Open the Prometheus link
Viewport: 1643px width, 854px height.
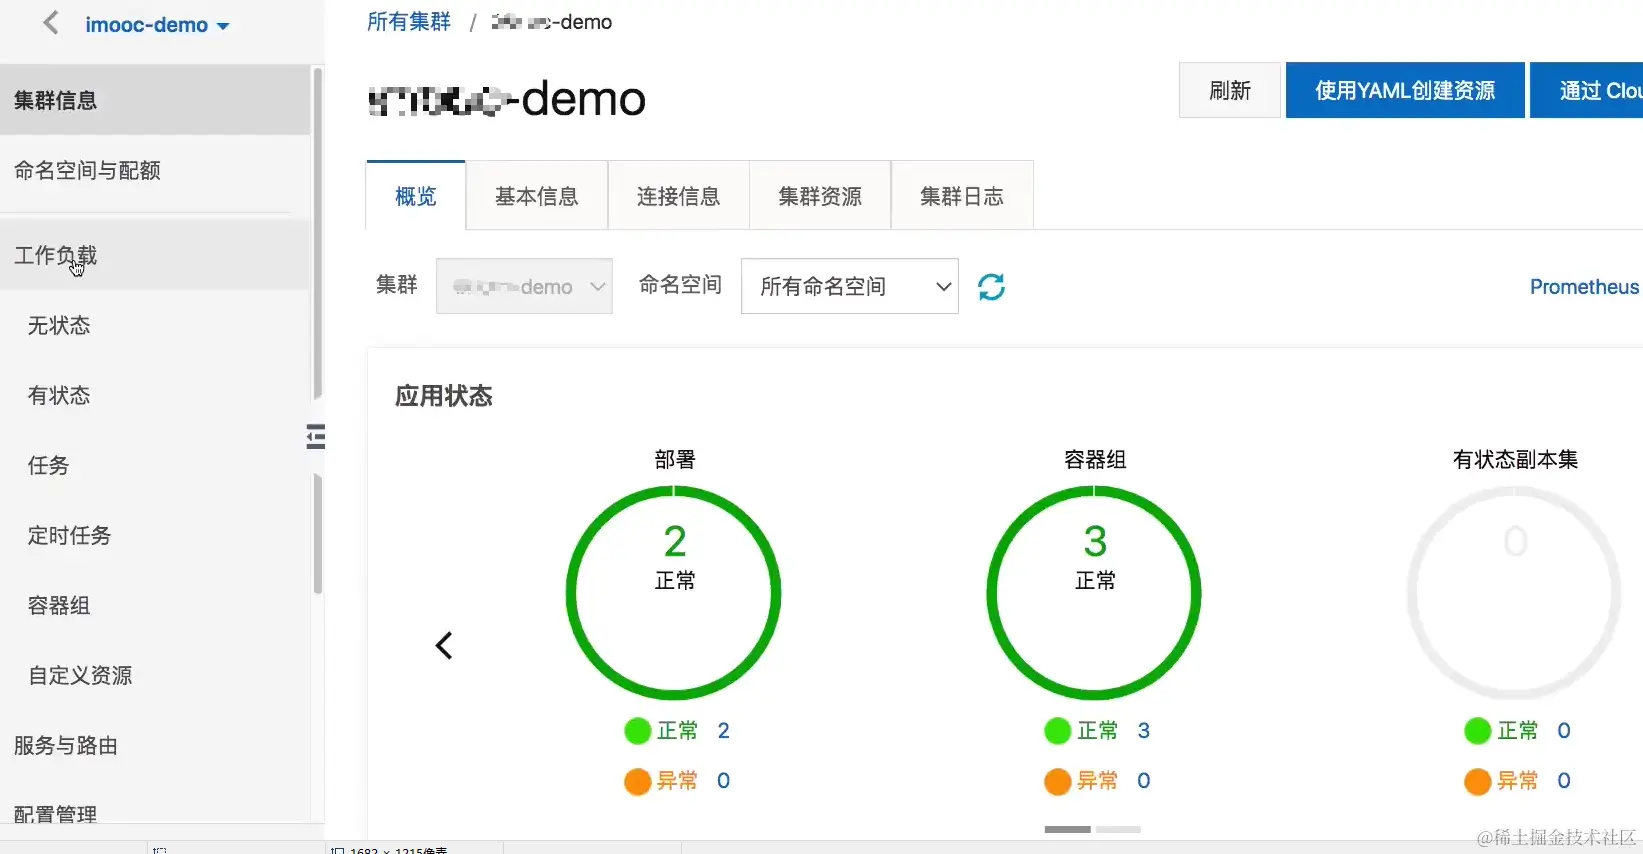[x=1584, y=287]
